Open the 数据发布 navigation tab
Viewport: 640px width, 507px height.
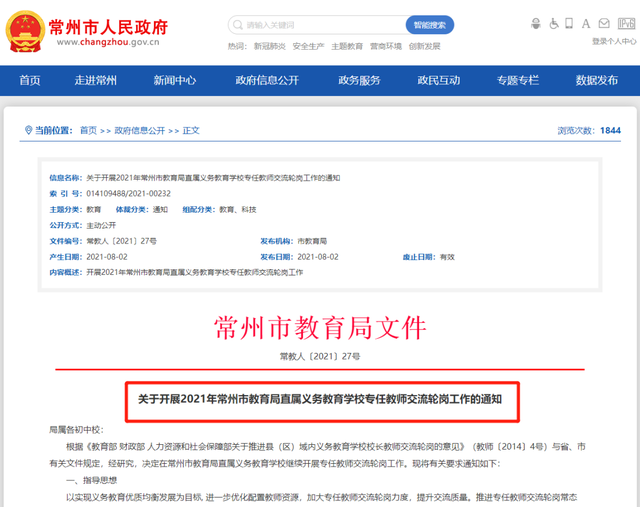click(597, 80)
